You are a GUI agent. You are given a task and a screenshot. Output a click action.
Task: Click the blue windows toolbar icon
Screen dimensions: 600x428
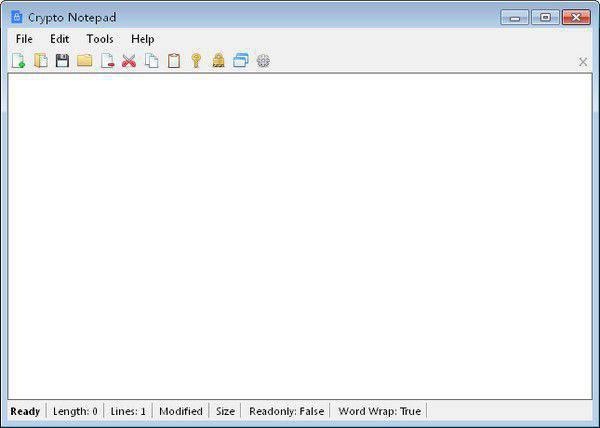click(x=241, y=60)
